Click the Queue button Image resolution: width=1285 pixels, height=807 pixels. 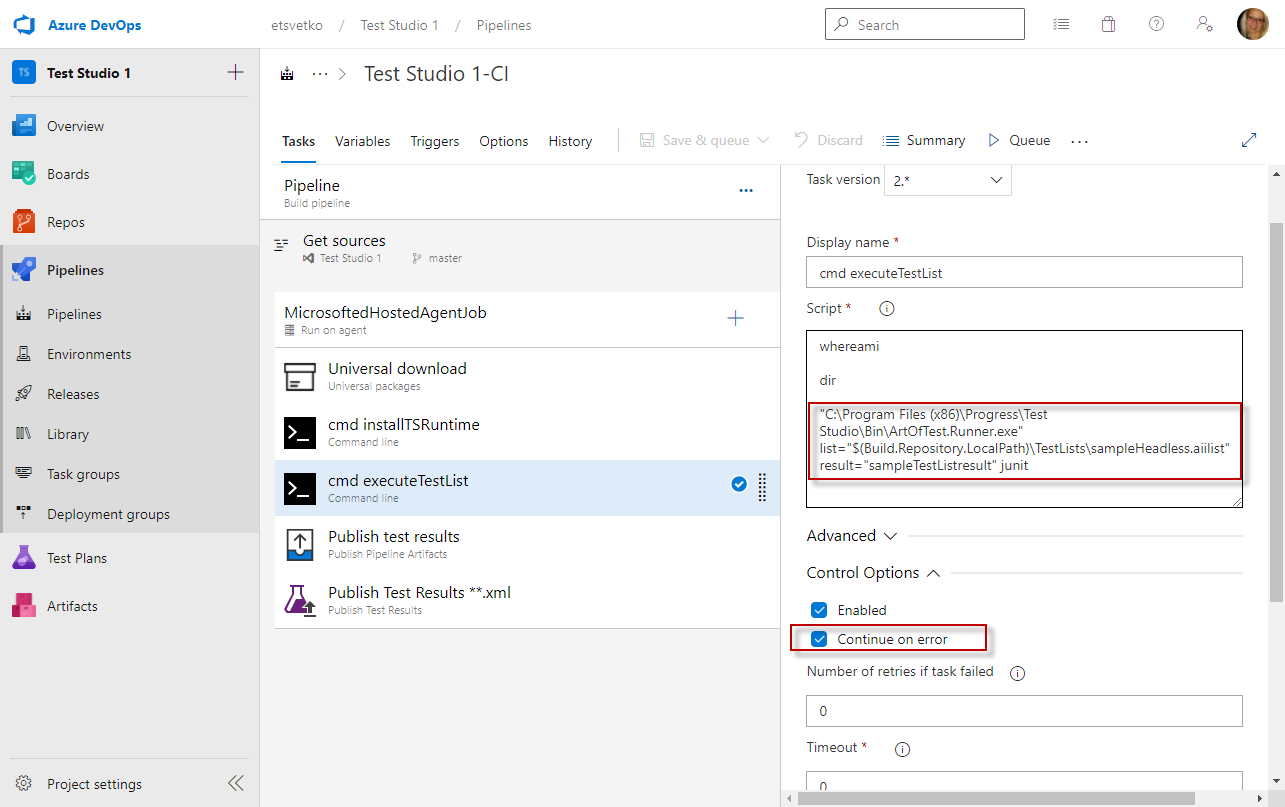coord(1019,141)
